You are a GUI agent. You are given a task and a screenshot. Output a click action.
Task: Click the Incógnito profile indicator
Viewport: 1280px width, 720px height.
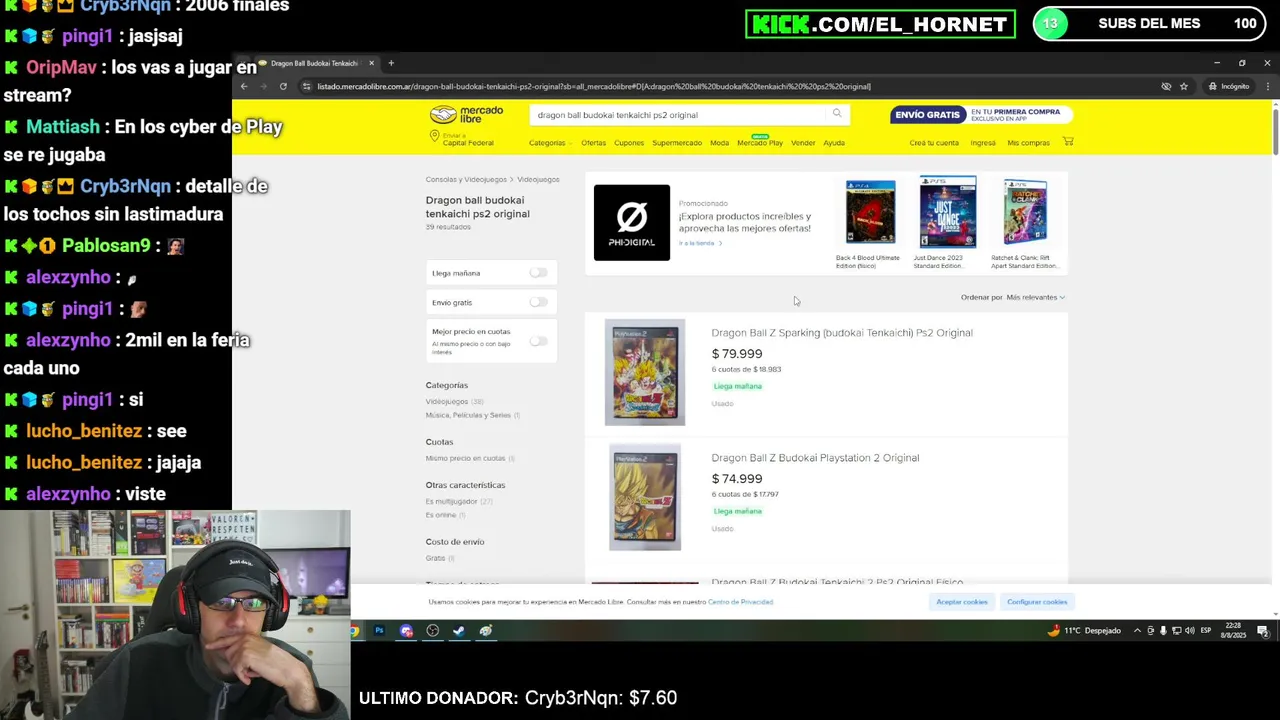[x=1229, y=86]
